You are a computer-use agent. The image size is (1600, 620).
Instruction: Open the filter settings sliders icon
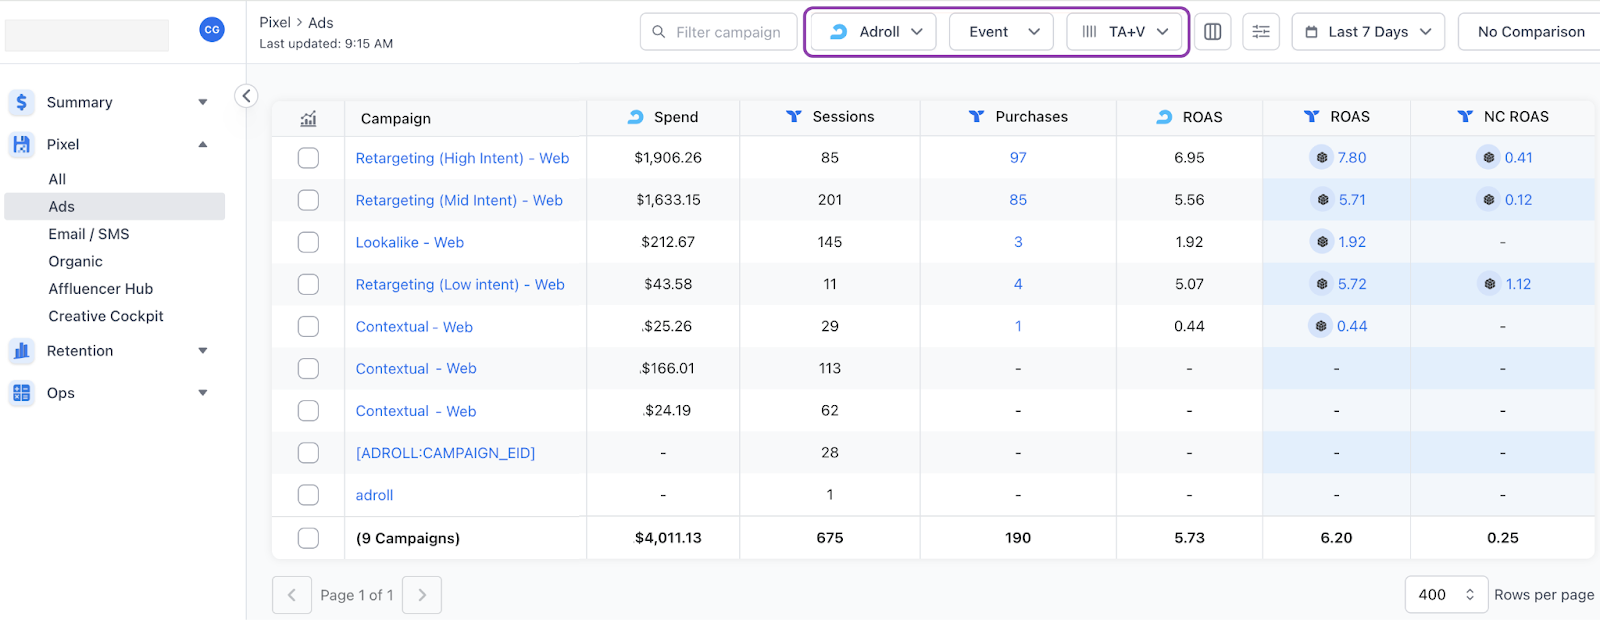1261,32
